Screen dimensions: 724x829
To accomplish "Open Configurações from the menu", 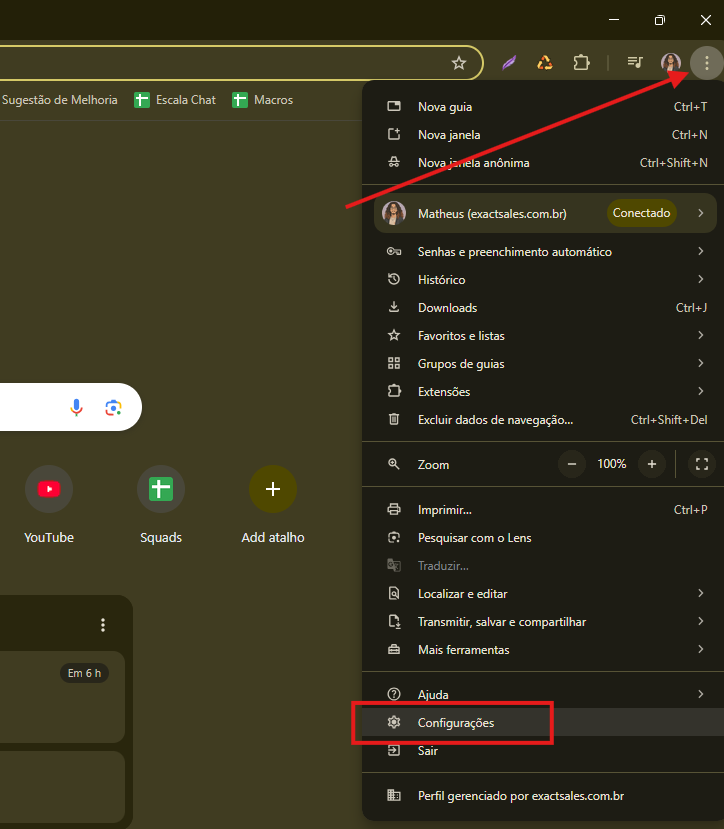I will pyautogui.click(x=543, y=722).
